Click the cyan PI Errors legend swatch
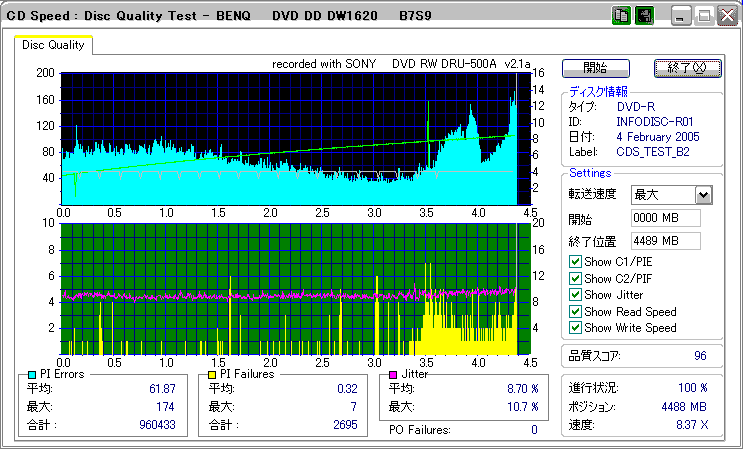Viewport: 743px width, 449px height. (32, 374)
